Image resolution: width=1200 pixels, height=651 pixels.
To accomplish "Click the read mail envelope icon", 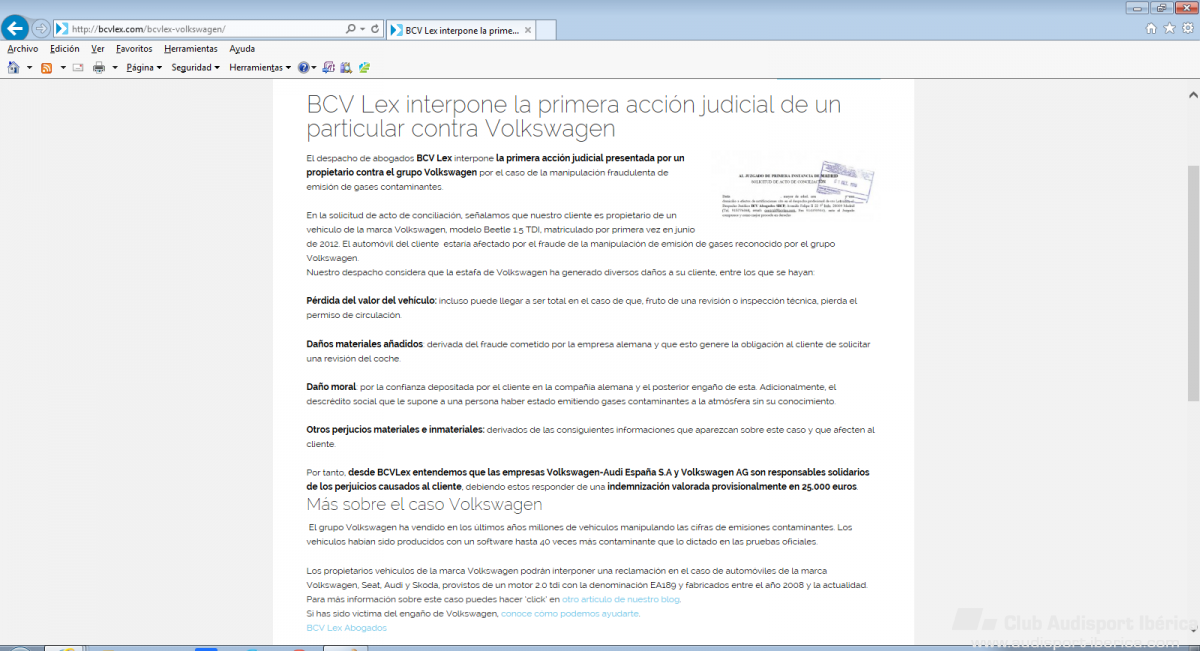I will tap(78, 68).
